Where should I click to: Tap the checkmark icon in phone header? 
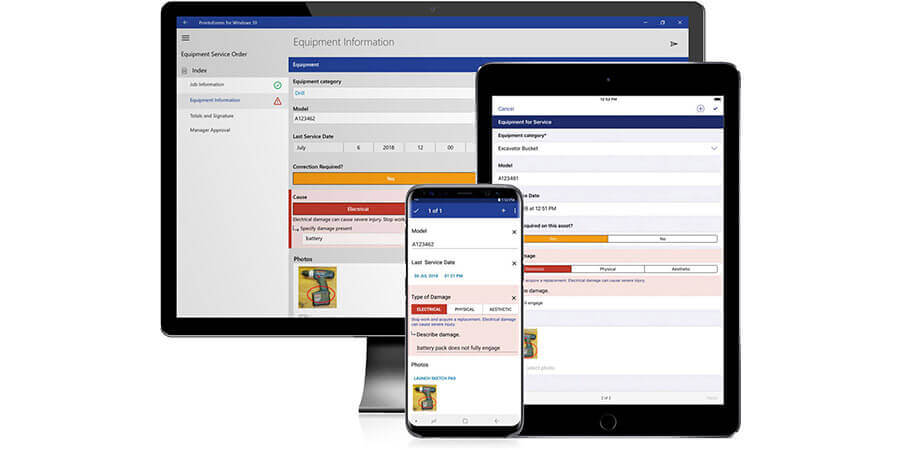click(416, 211)
